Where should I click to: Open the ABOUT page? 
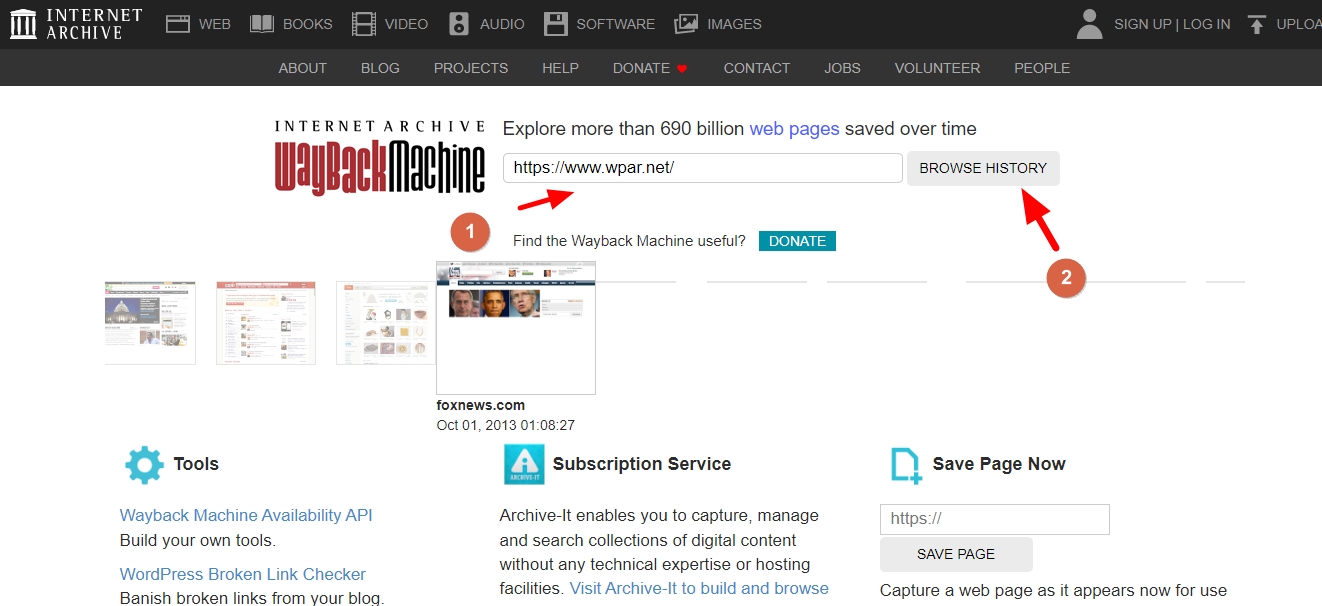[303, 68]
